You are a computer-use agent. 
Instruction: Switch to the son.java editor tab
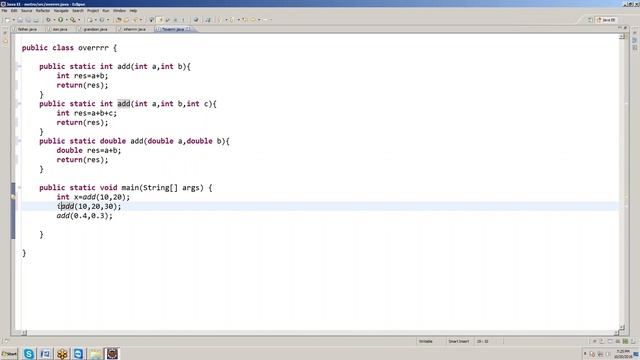(x=60, y=29)
